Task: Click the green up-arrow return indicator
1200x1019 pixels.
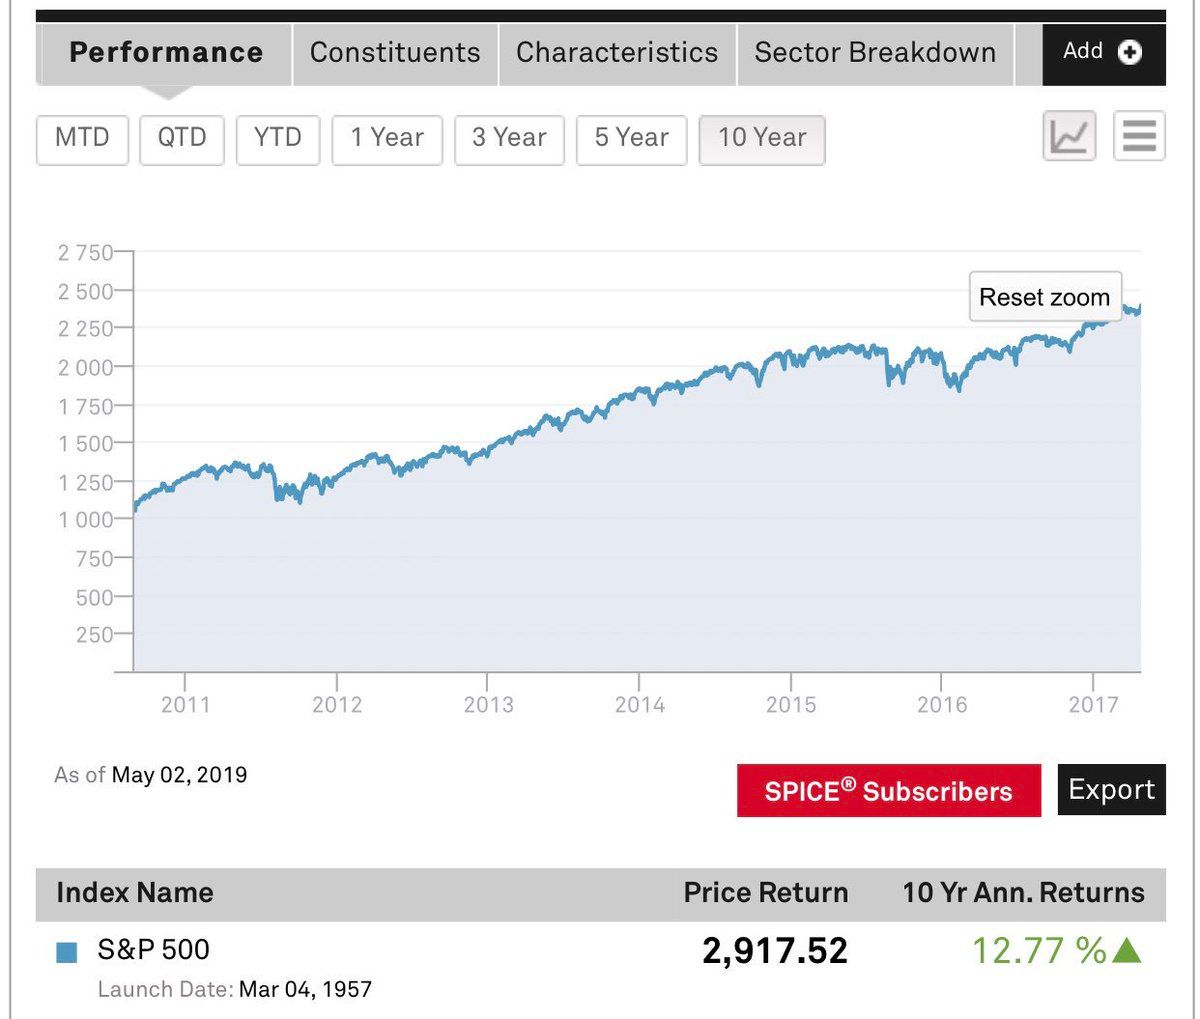Action: tap(1127, 951)
